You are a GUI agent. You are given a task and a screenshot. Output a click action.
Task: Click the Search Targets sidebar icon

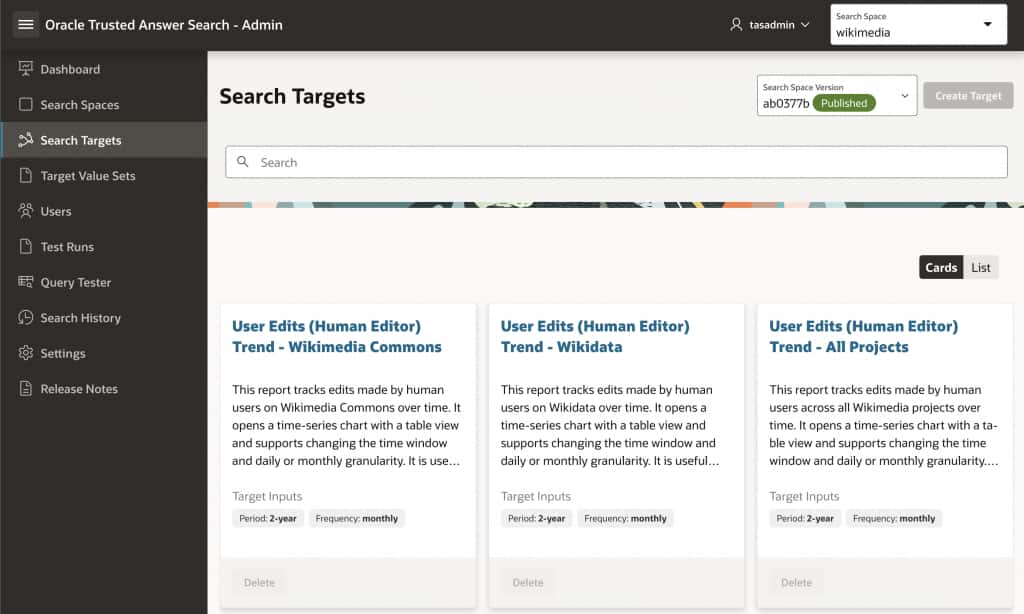[x=25, y=140]
